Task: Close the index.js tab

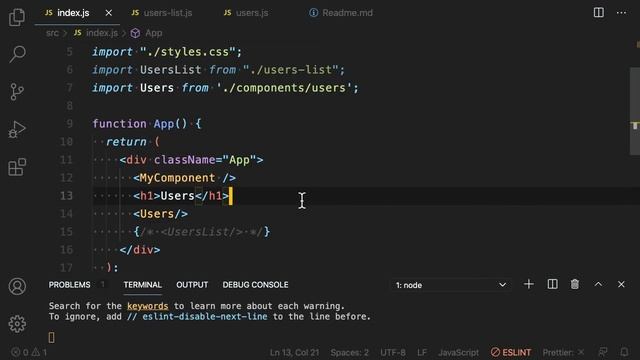Action: tap(109, 13)
